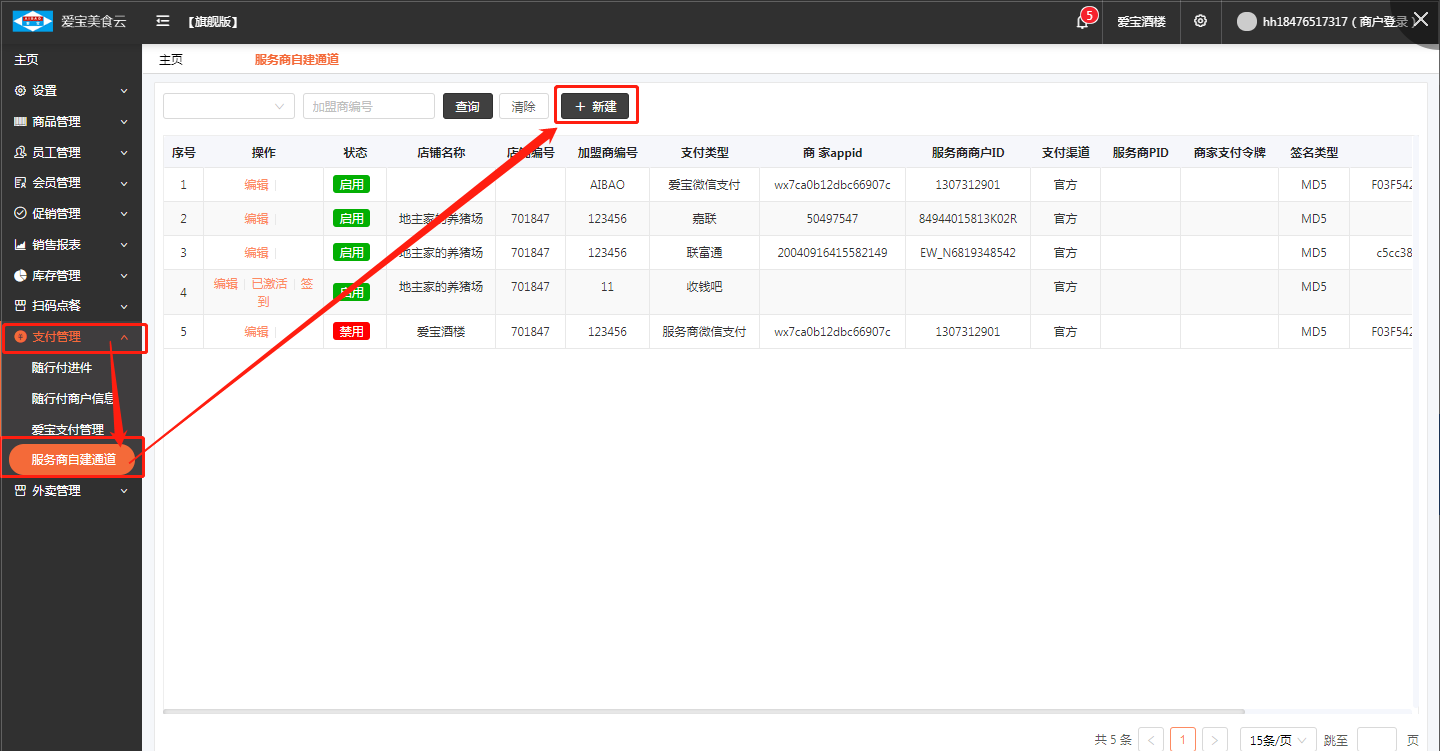This screenshot has height=751, width=1440.
Task: Open the empty filter dropdown beside search
Action: (x=228, y=106)
